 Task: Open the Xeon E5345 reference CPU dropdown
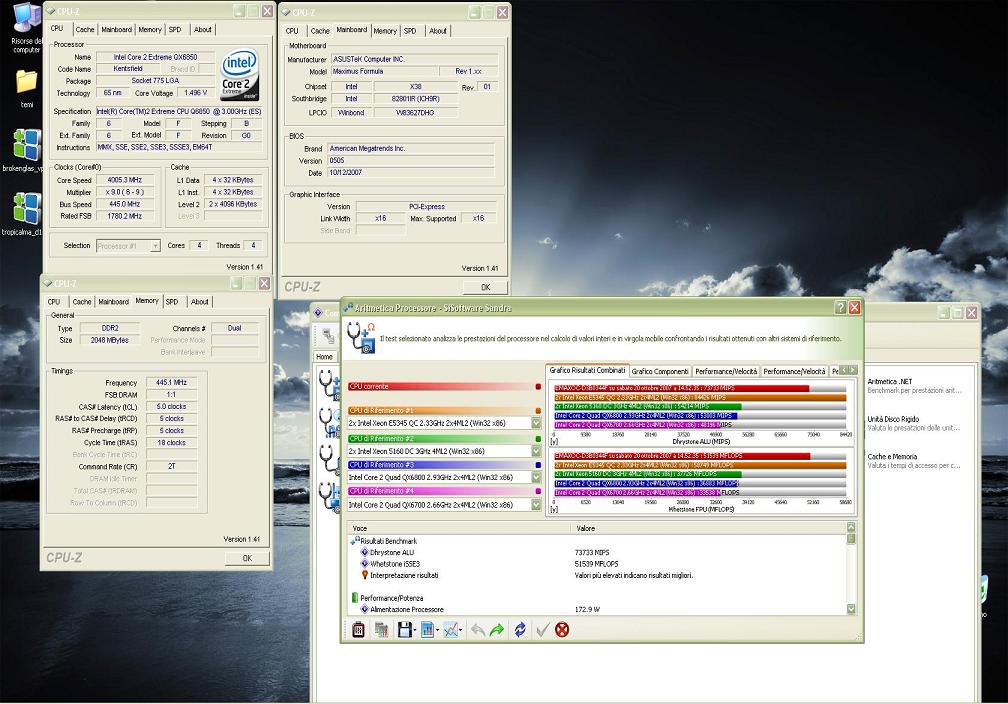(x=536, y=424)
